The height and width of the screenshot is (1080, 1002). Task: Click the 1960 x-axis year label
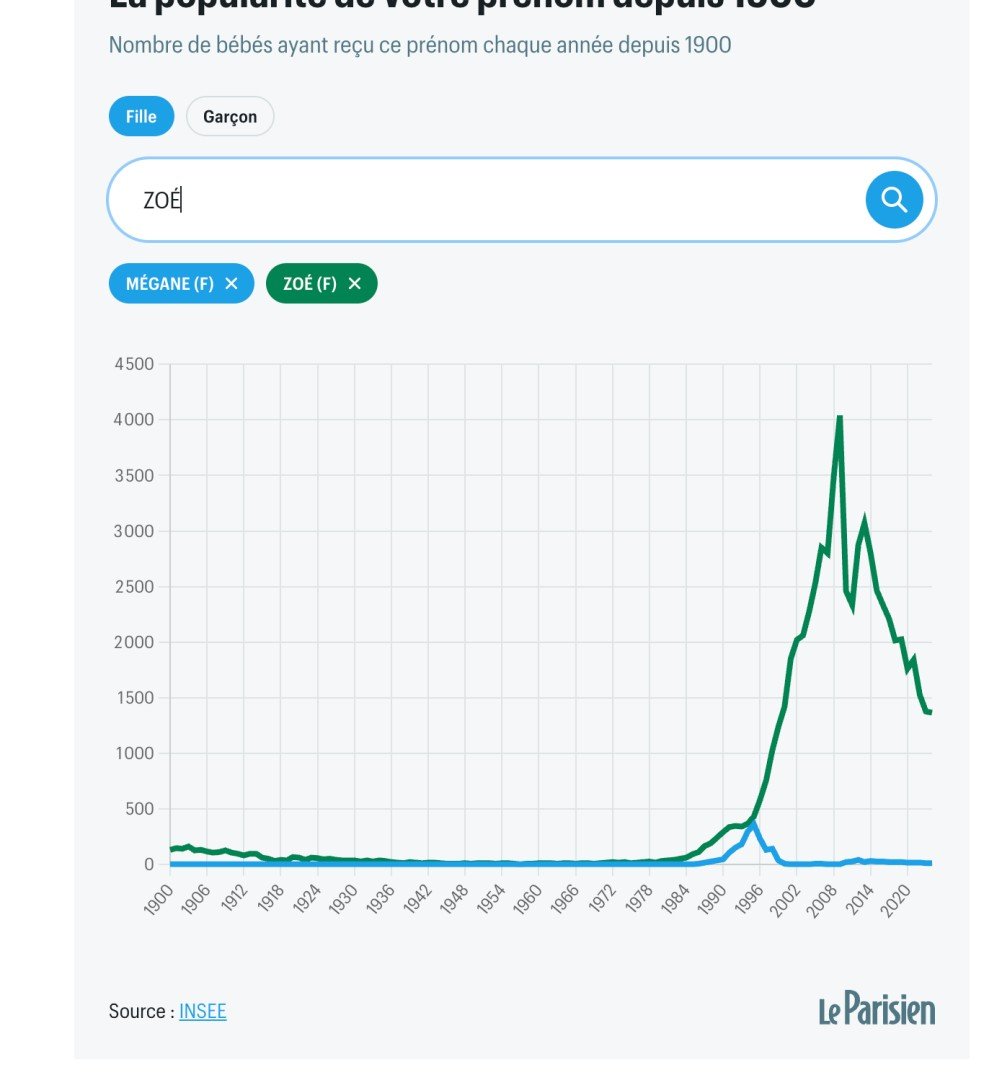528,900
